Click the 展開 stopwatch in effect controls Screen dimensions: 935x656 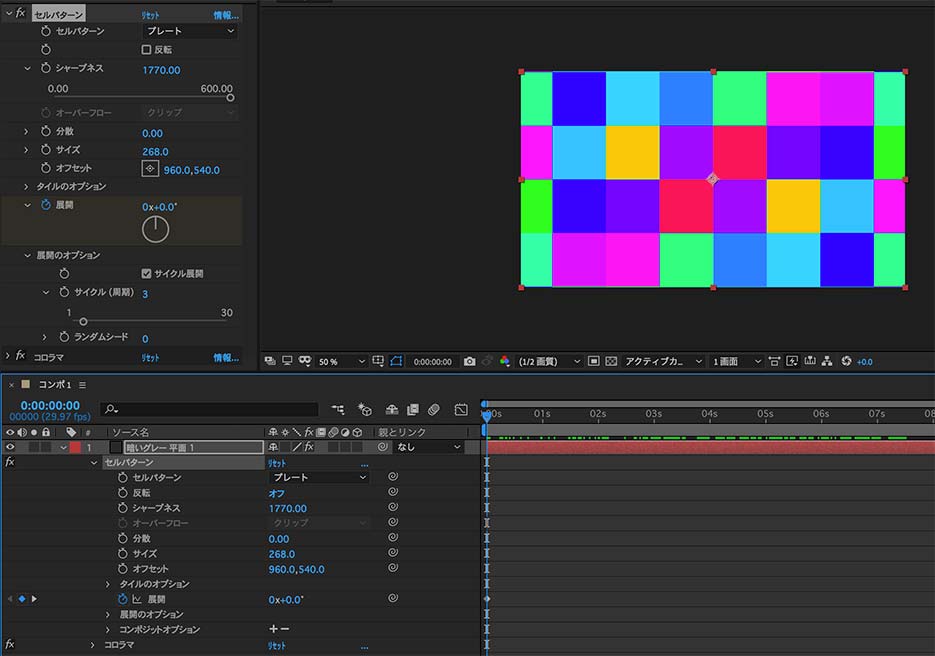coord(46,205)
